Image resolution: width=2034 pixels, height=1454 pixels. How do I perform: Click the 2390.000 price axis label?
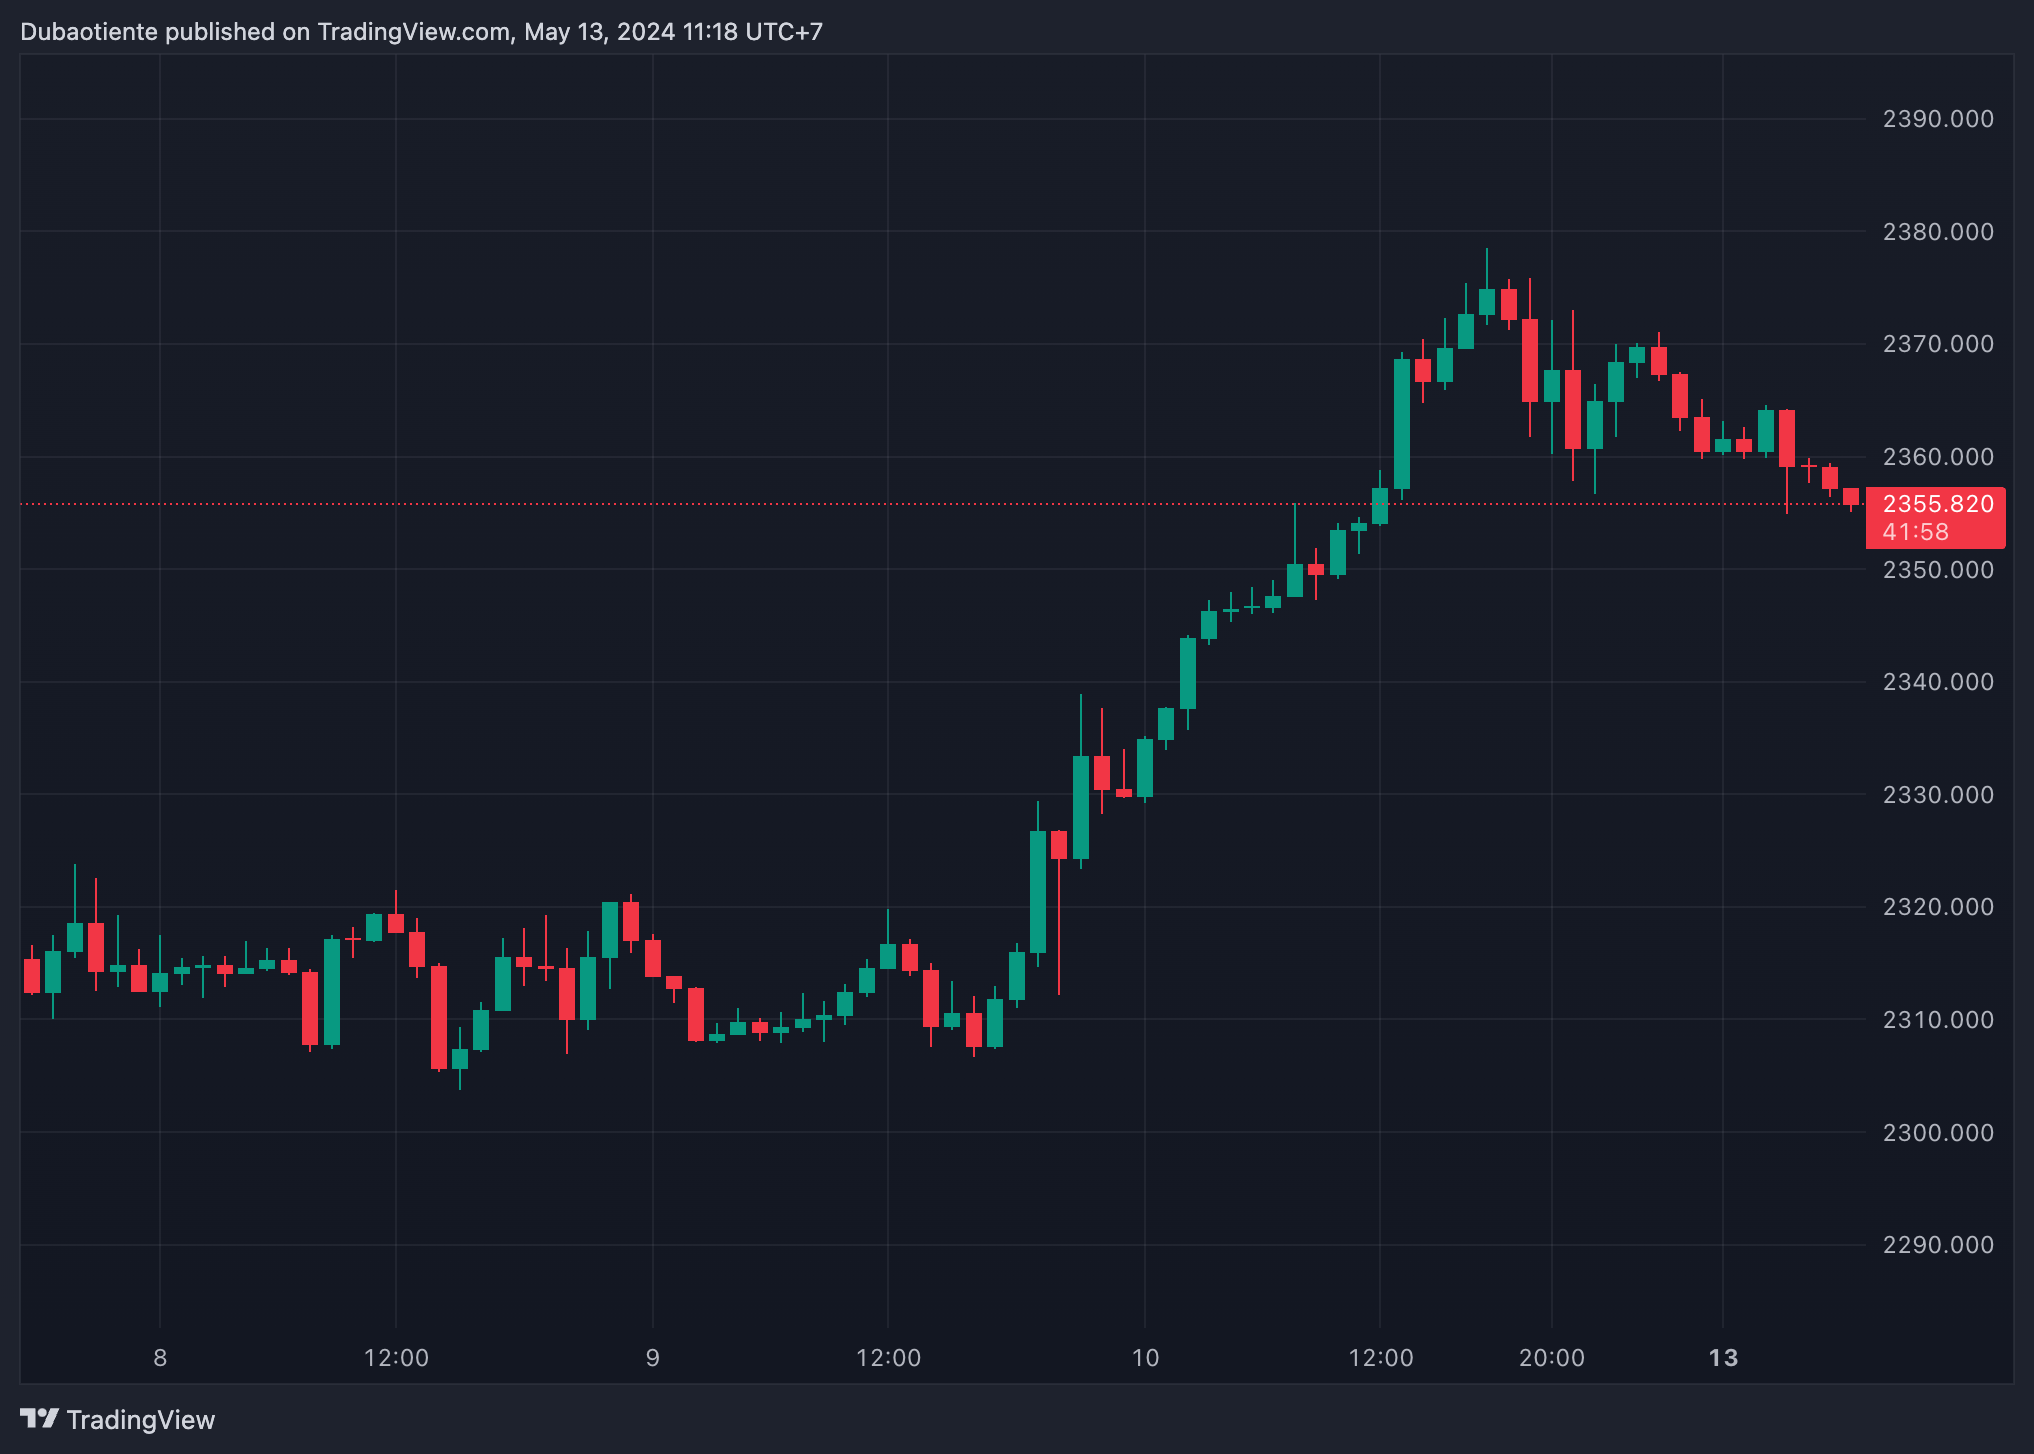click(x=1938, y=119)
